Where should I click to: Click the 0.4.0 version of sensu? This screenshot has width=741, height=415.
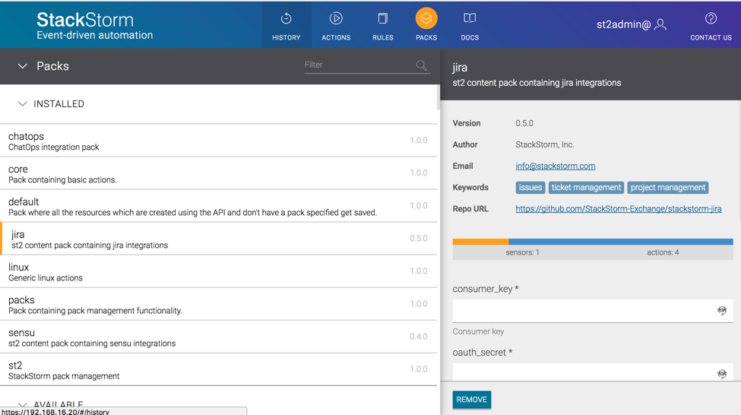[418, 337]
